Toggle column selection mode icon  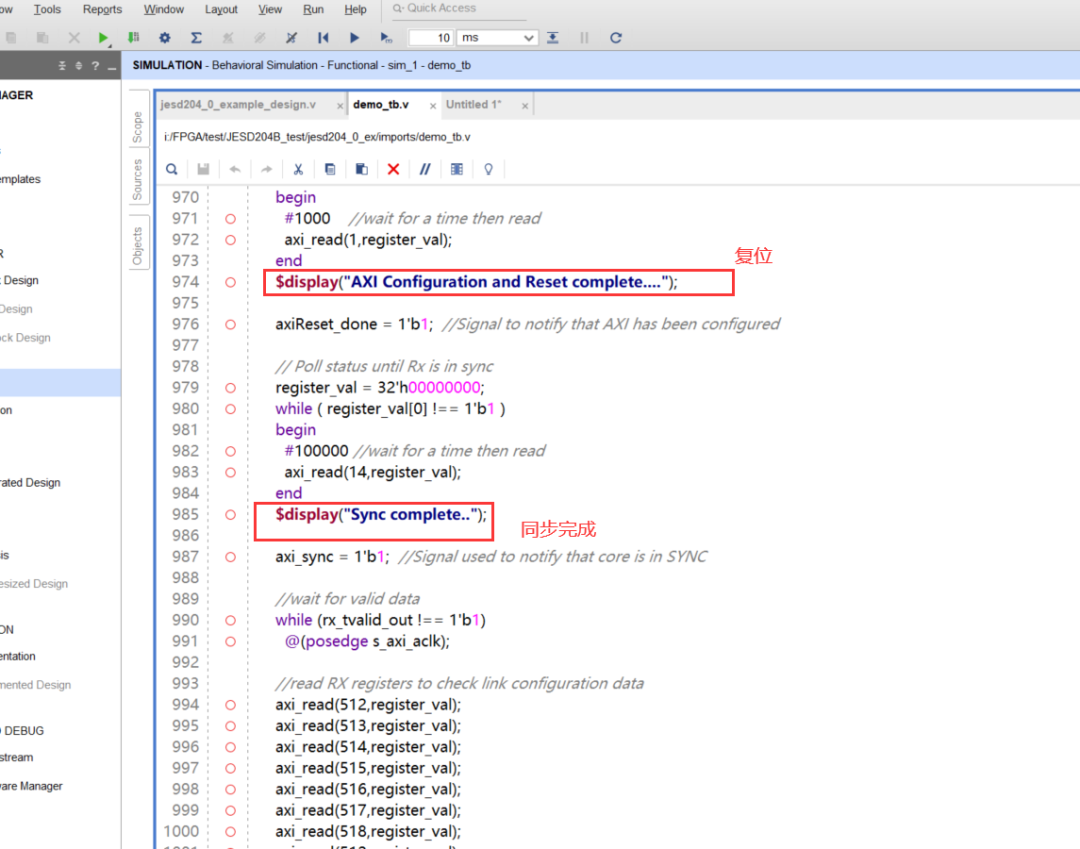(457, 169)
